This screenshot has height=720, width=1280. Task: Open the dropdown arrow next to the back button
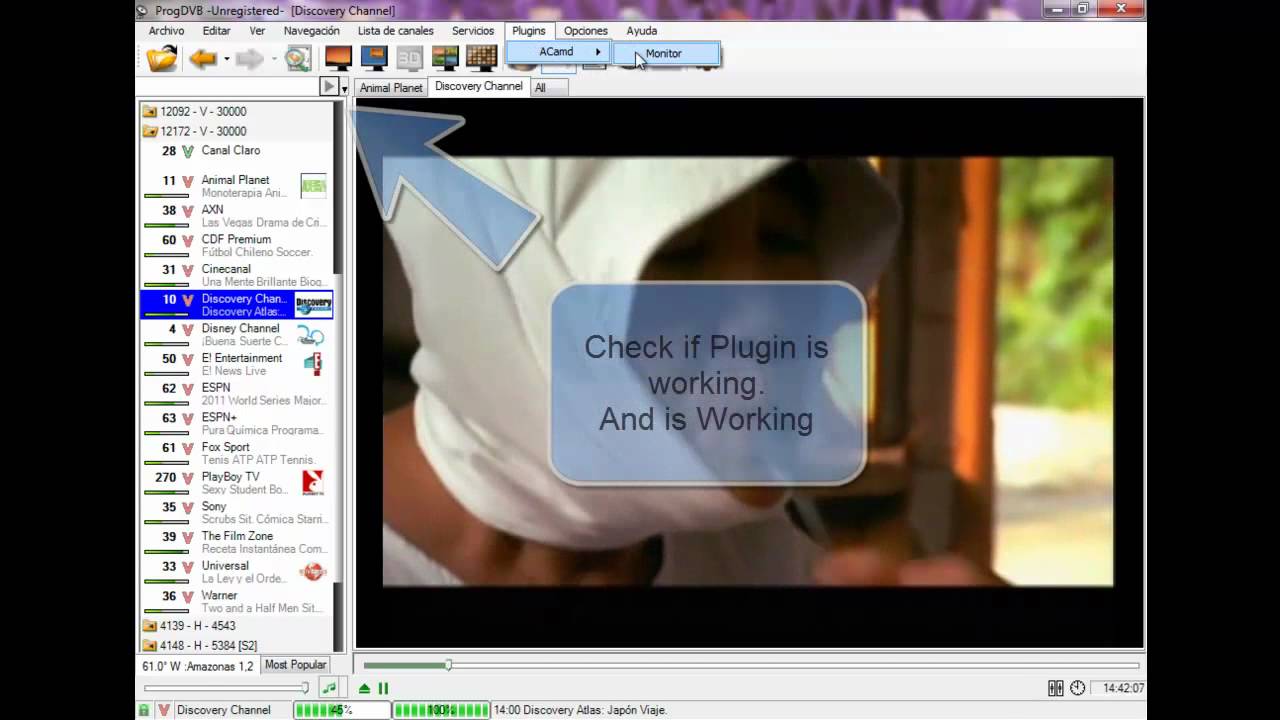point(226,59)
